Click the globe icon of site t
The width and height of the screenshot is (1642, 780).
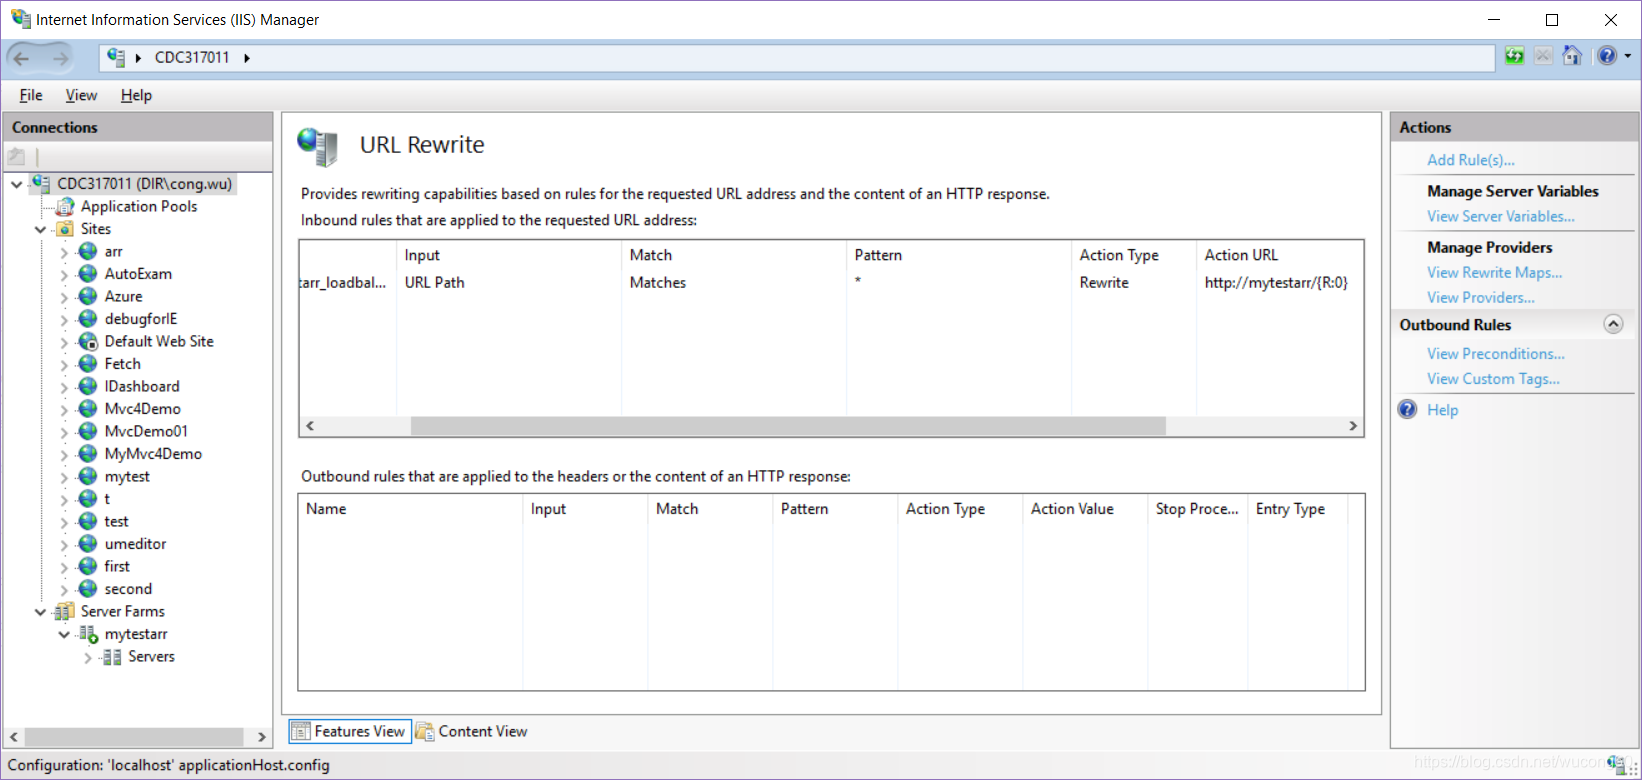point(89,499)
